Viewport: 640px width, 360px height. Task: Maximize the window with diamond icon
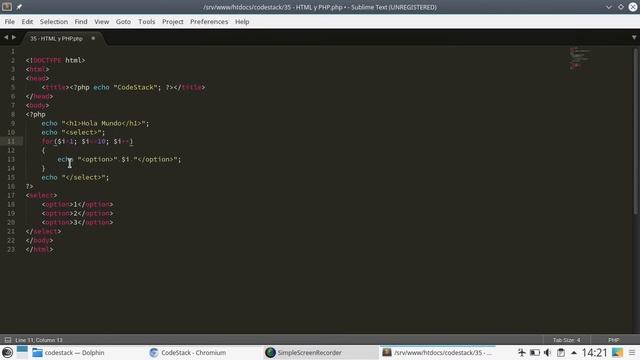click(x=621, y=7)
